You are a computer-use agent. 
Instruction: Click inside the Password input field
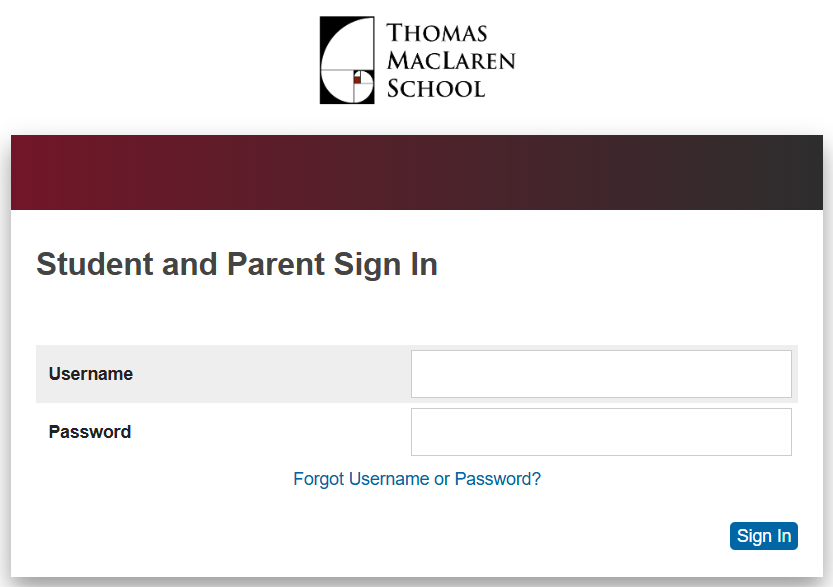600,431
